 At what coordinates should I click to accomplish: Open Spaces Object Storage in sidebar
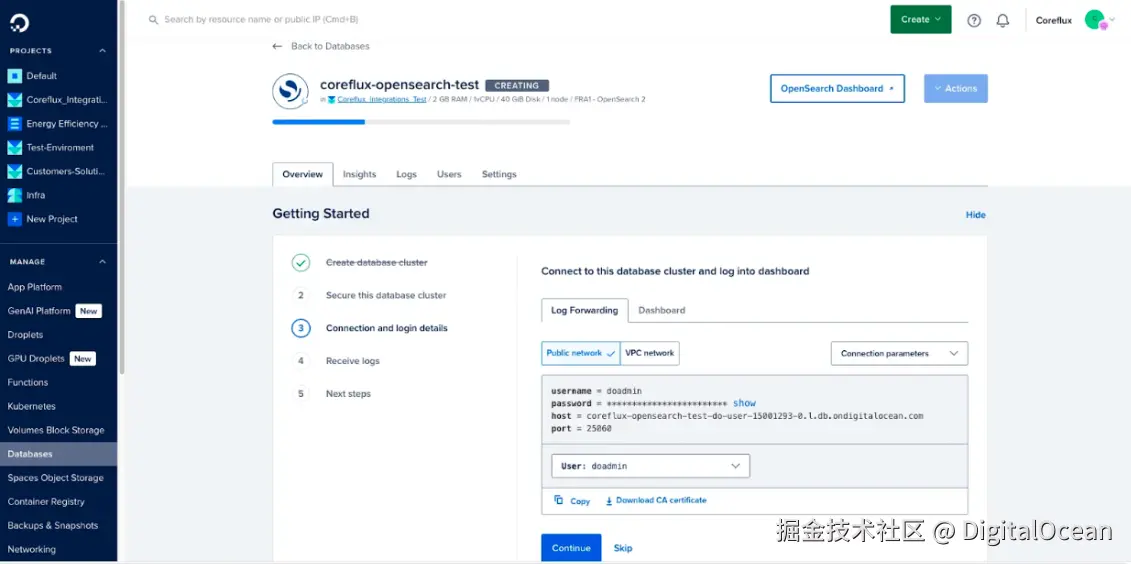[58, 477]
